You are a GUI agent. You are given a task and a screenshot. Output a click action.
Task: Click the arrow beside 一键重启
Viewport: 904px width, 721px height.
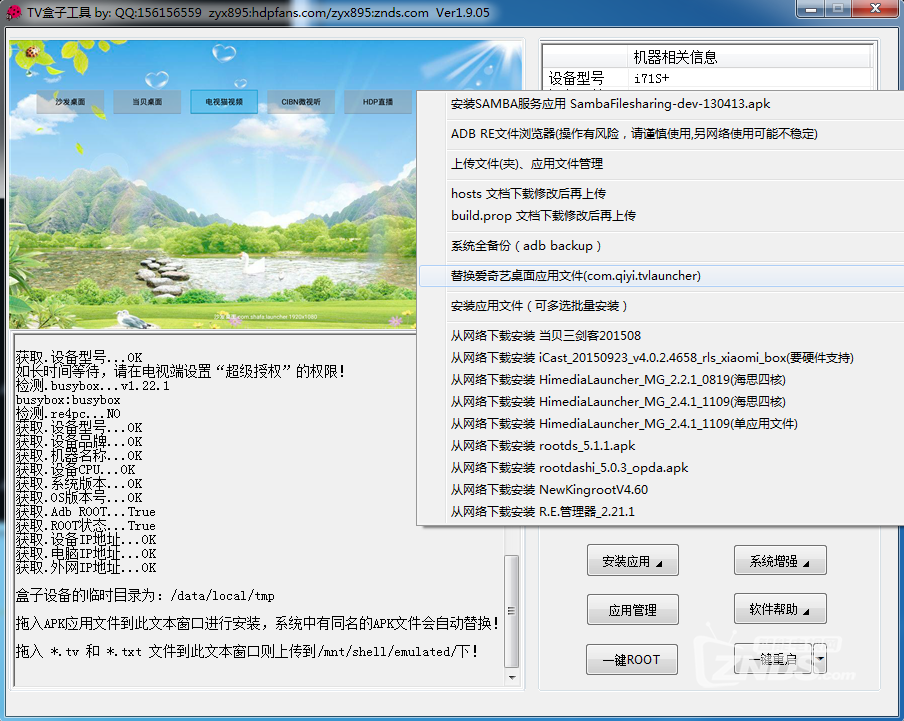(x=820, y=660)
